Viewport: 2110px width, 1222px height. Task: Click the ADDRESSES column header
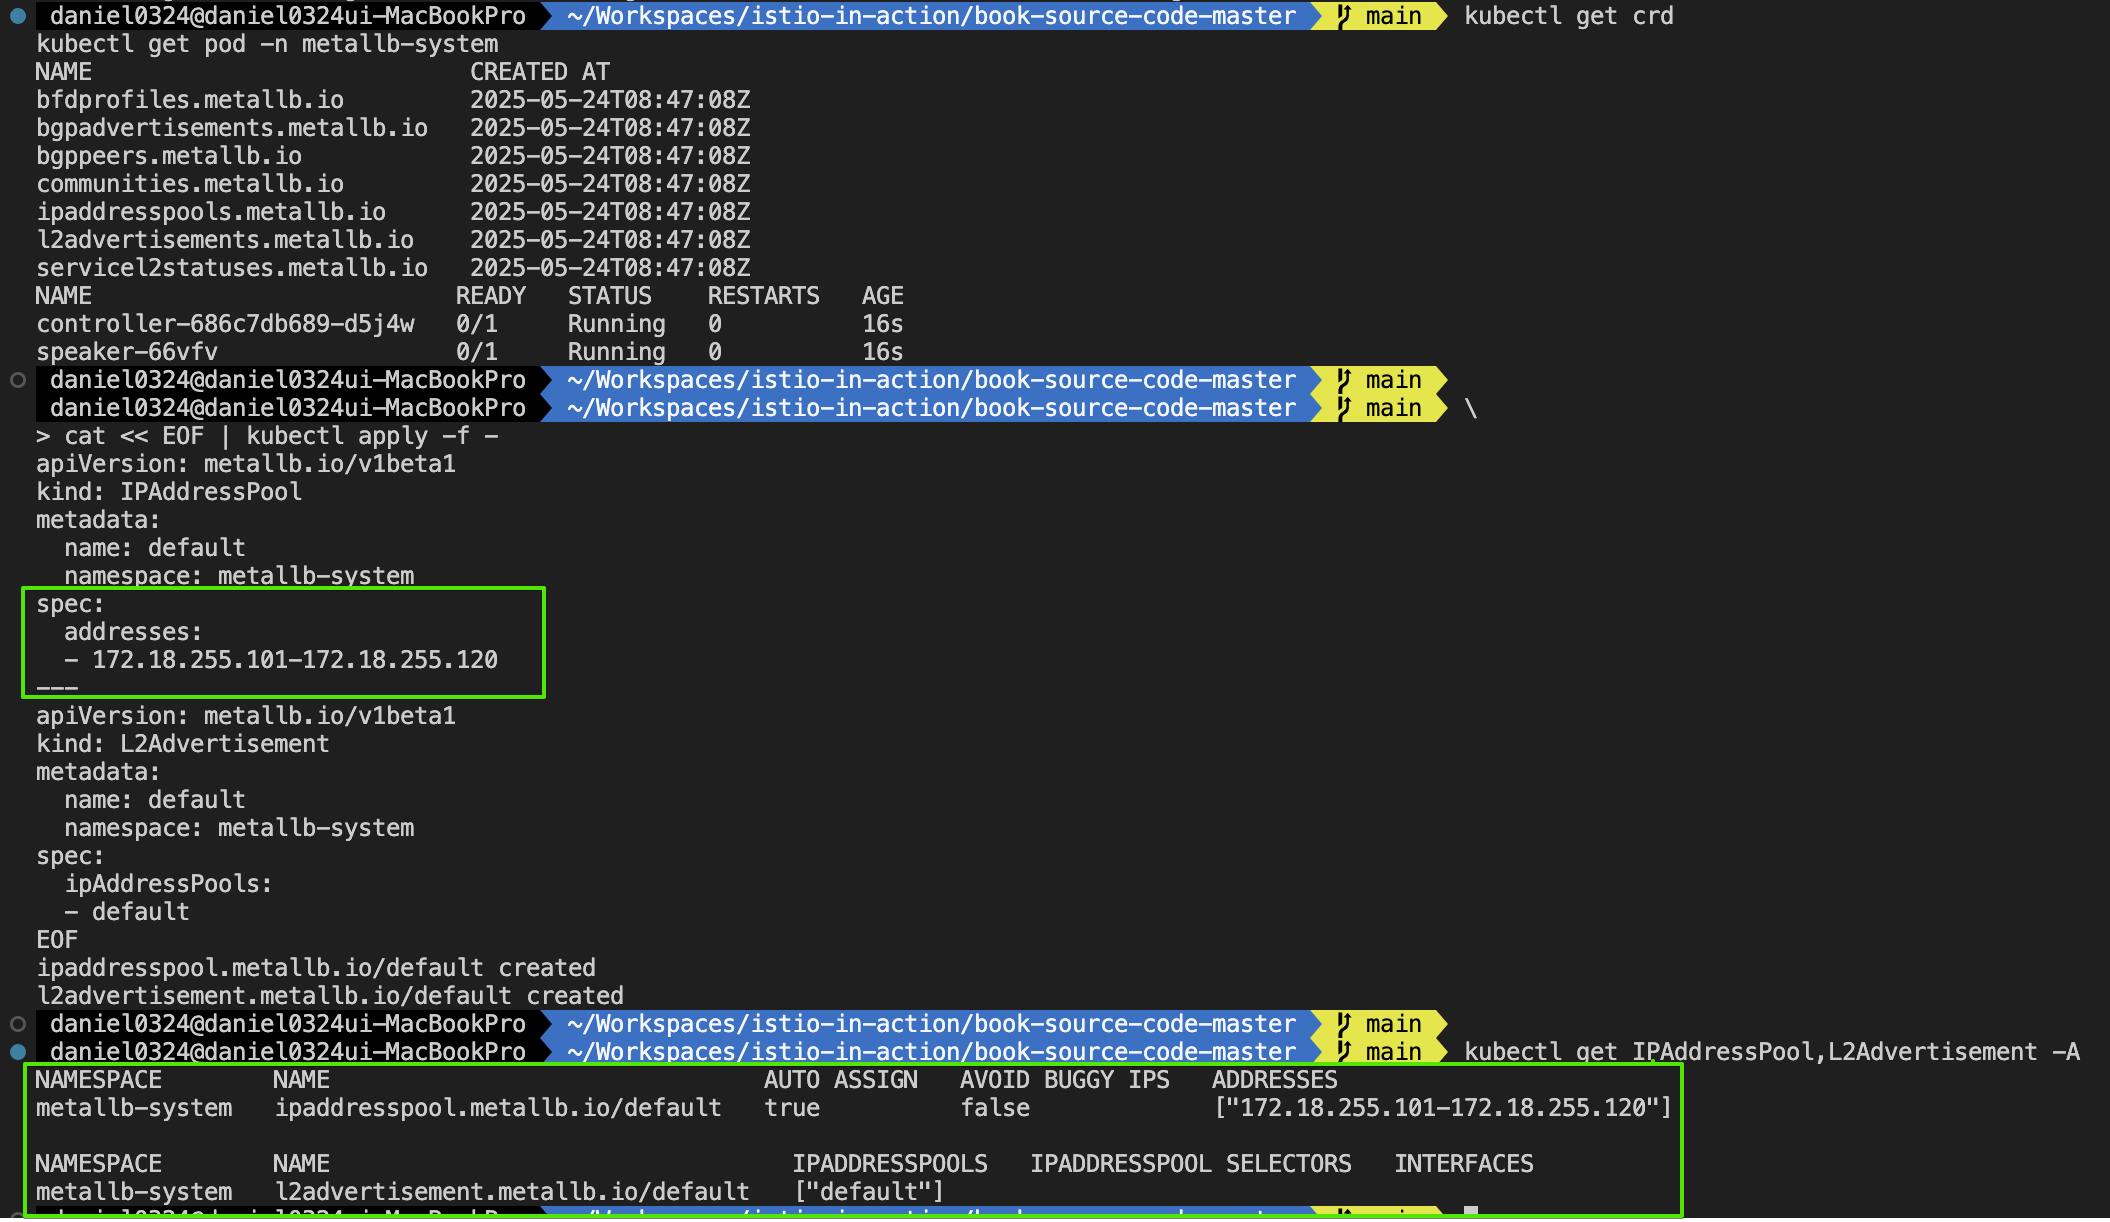coord(1274,1080)
